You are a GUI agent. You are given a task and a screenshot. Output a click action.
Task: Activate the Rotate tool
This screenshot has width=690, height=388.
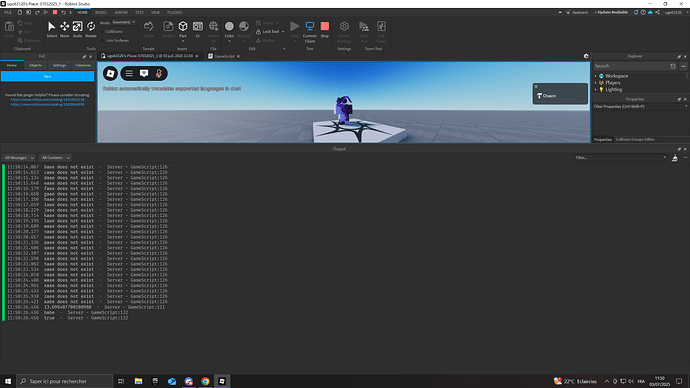[x=91, y=29]
